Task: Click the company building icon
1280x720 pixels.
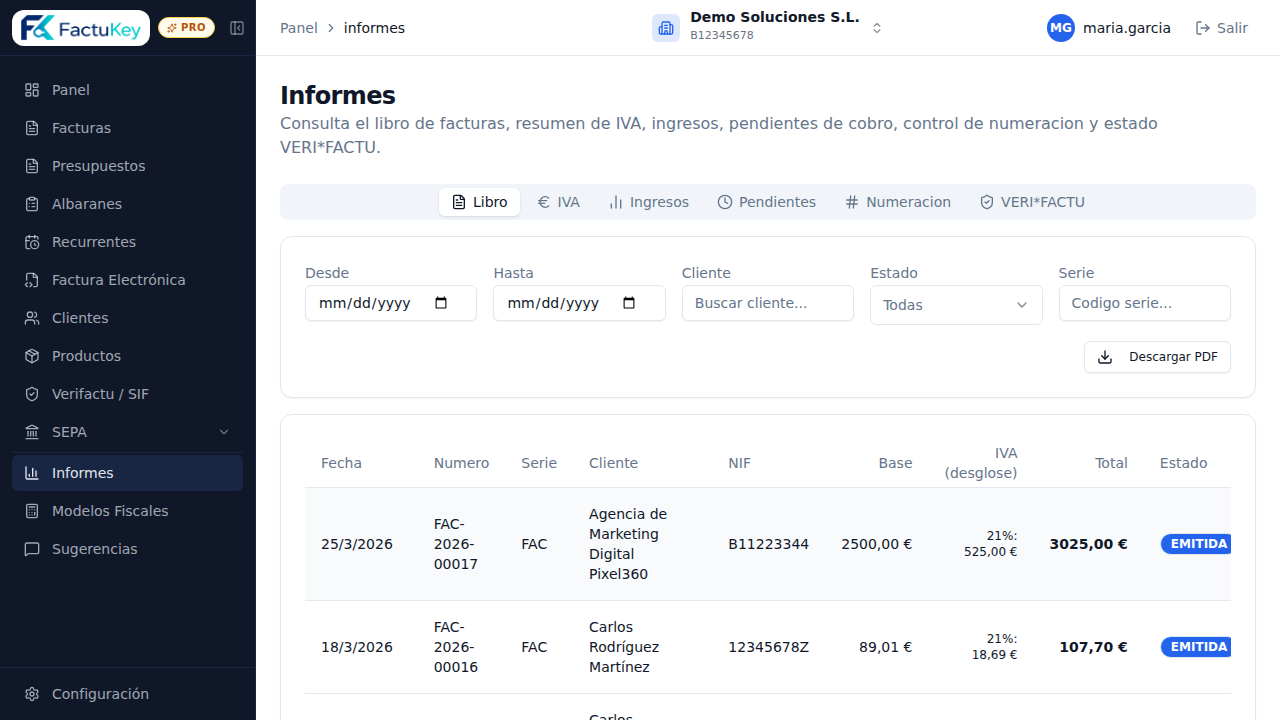Action: [x=666, y=28]
